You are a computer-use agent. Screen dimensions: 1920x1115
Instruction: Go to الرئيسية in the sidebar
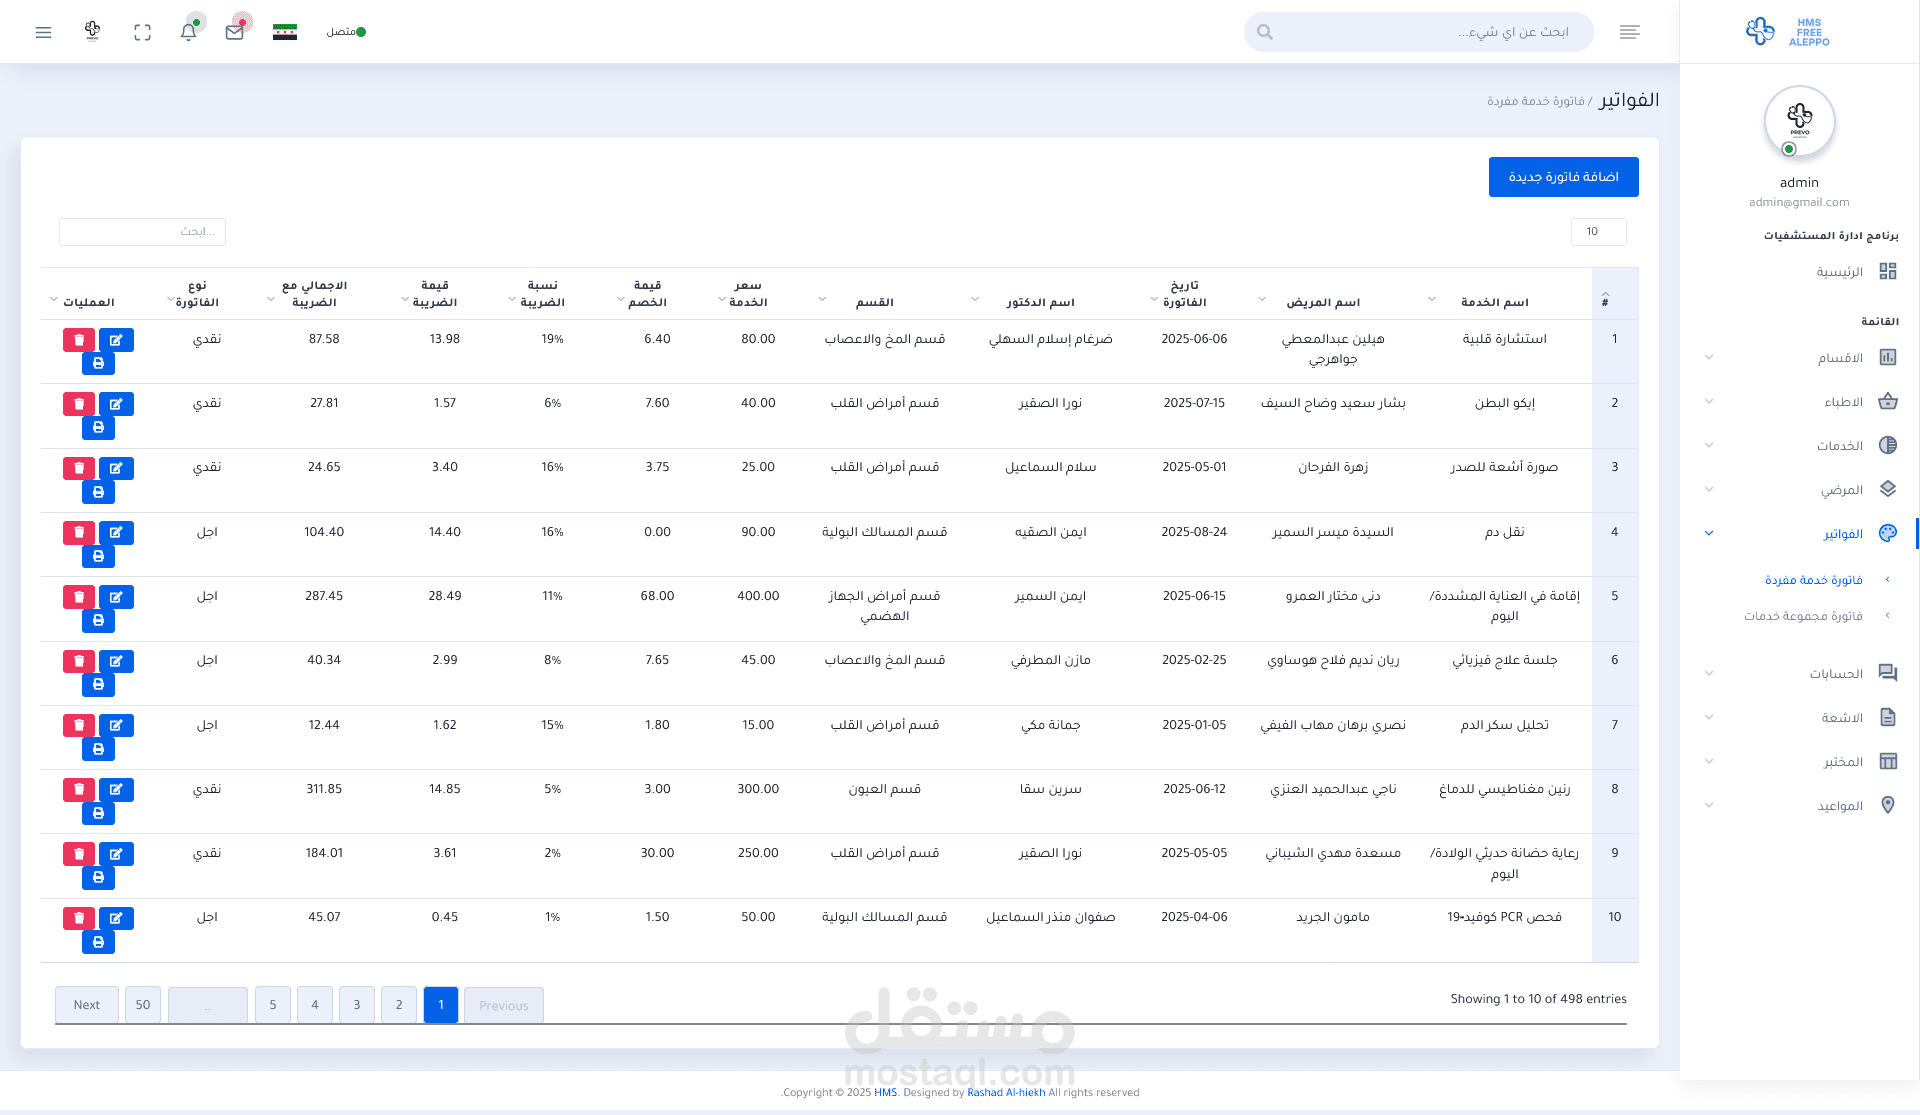click(x=1839, y=272)
